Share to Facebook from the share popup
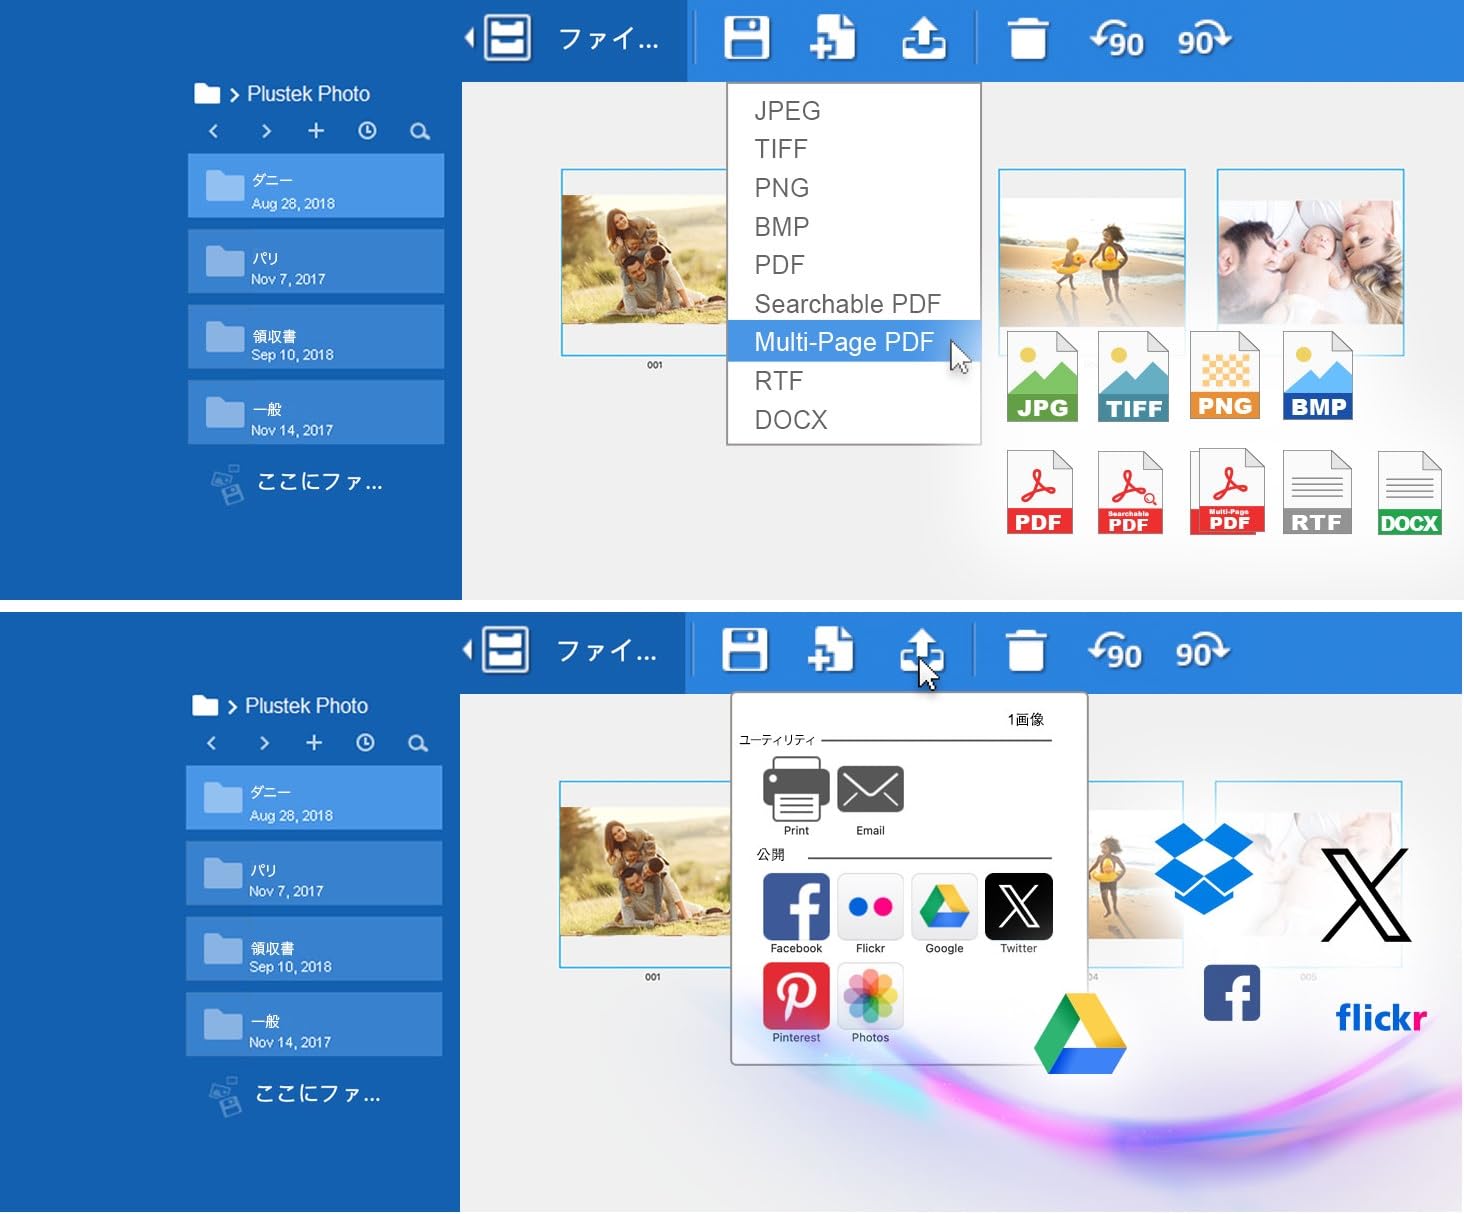This screenshot has height=1214, width=1464. tap(796, 907)
